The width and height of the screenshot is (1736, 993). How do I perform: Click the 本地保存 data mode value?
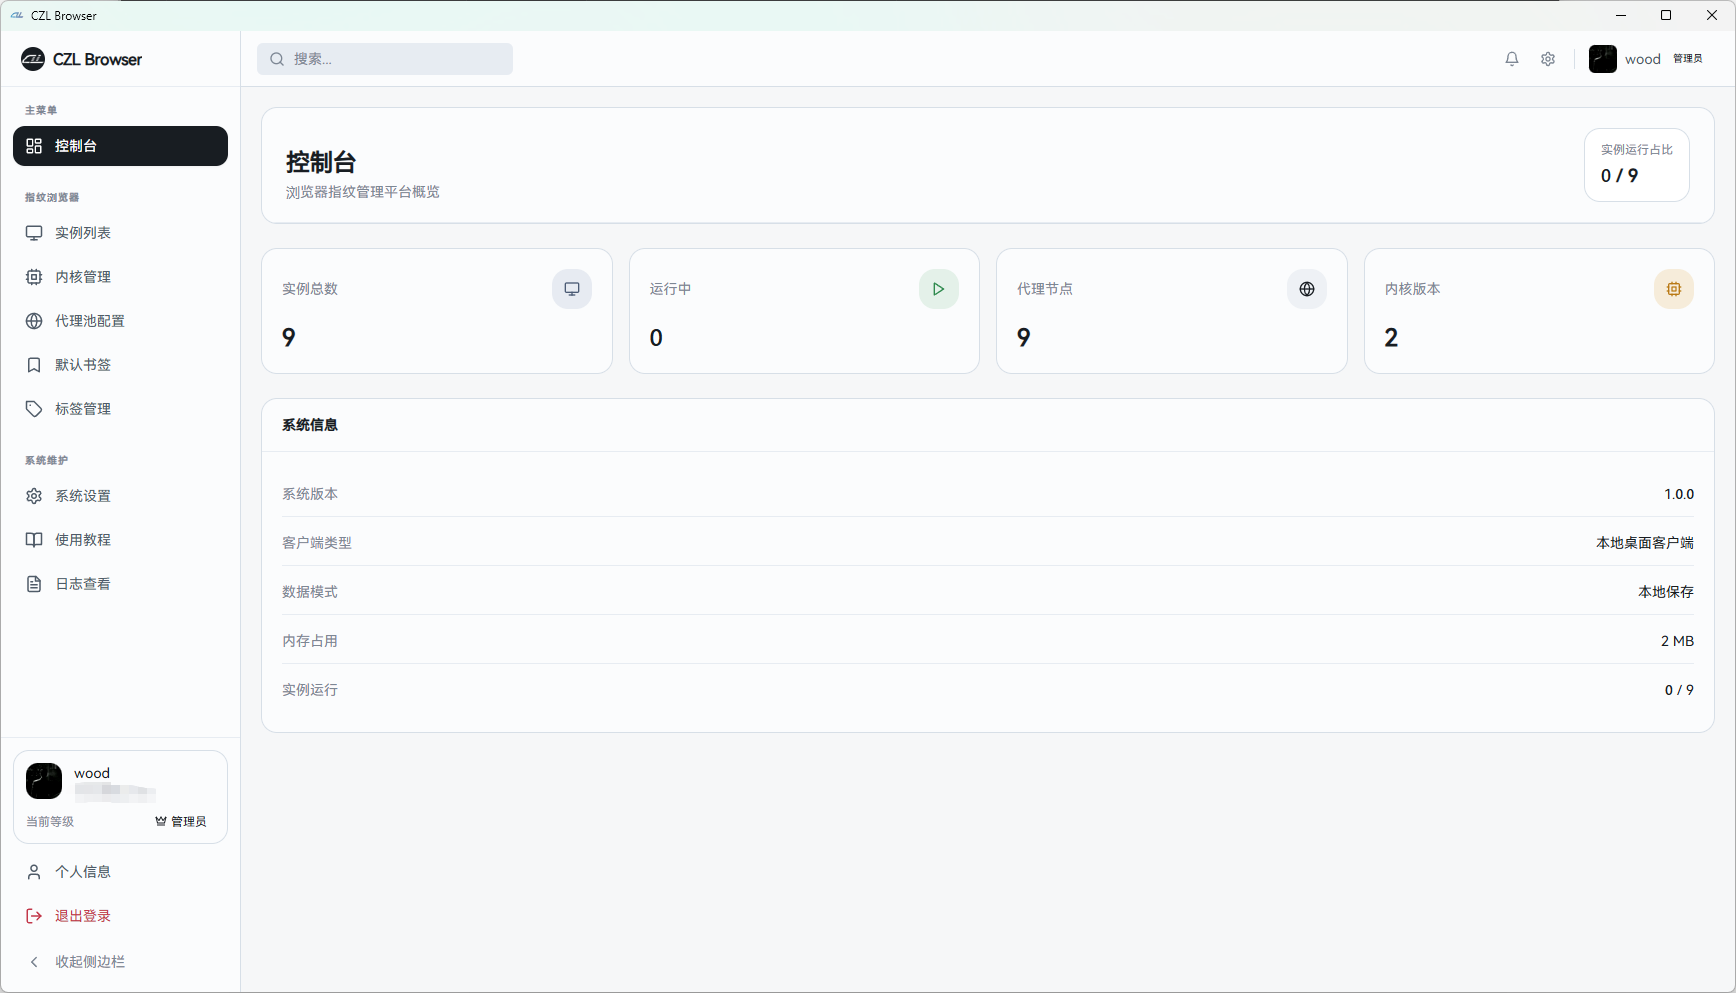1666,592
